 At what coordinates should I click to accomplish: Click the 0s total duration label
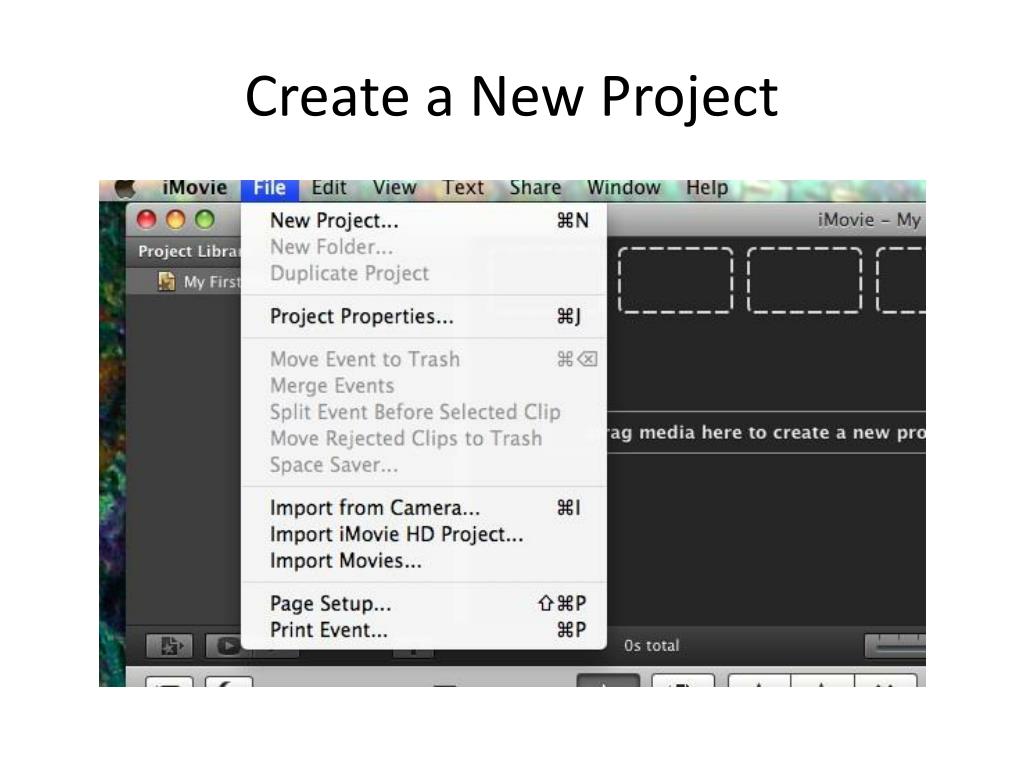pos(651,646)
